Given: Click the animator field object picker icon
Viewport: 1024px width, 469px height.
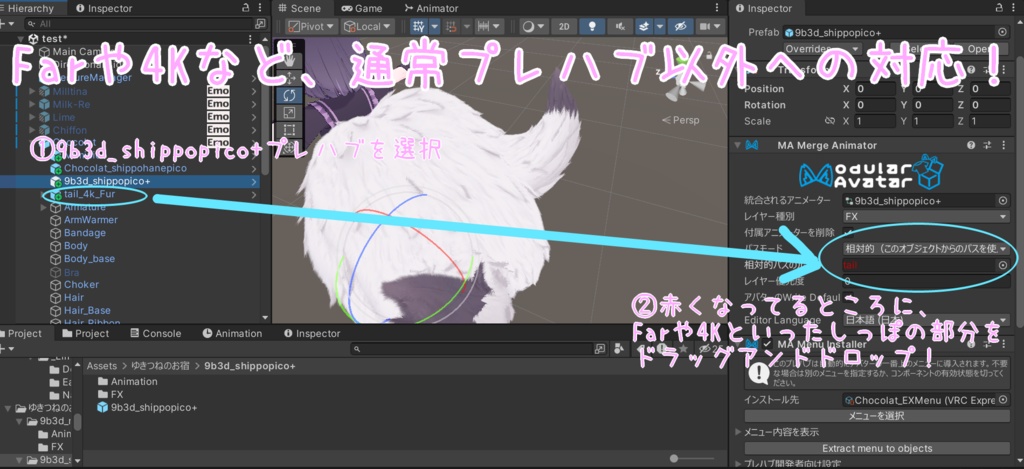Looking at the screenshot, I should click(x=1002, y=201).
